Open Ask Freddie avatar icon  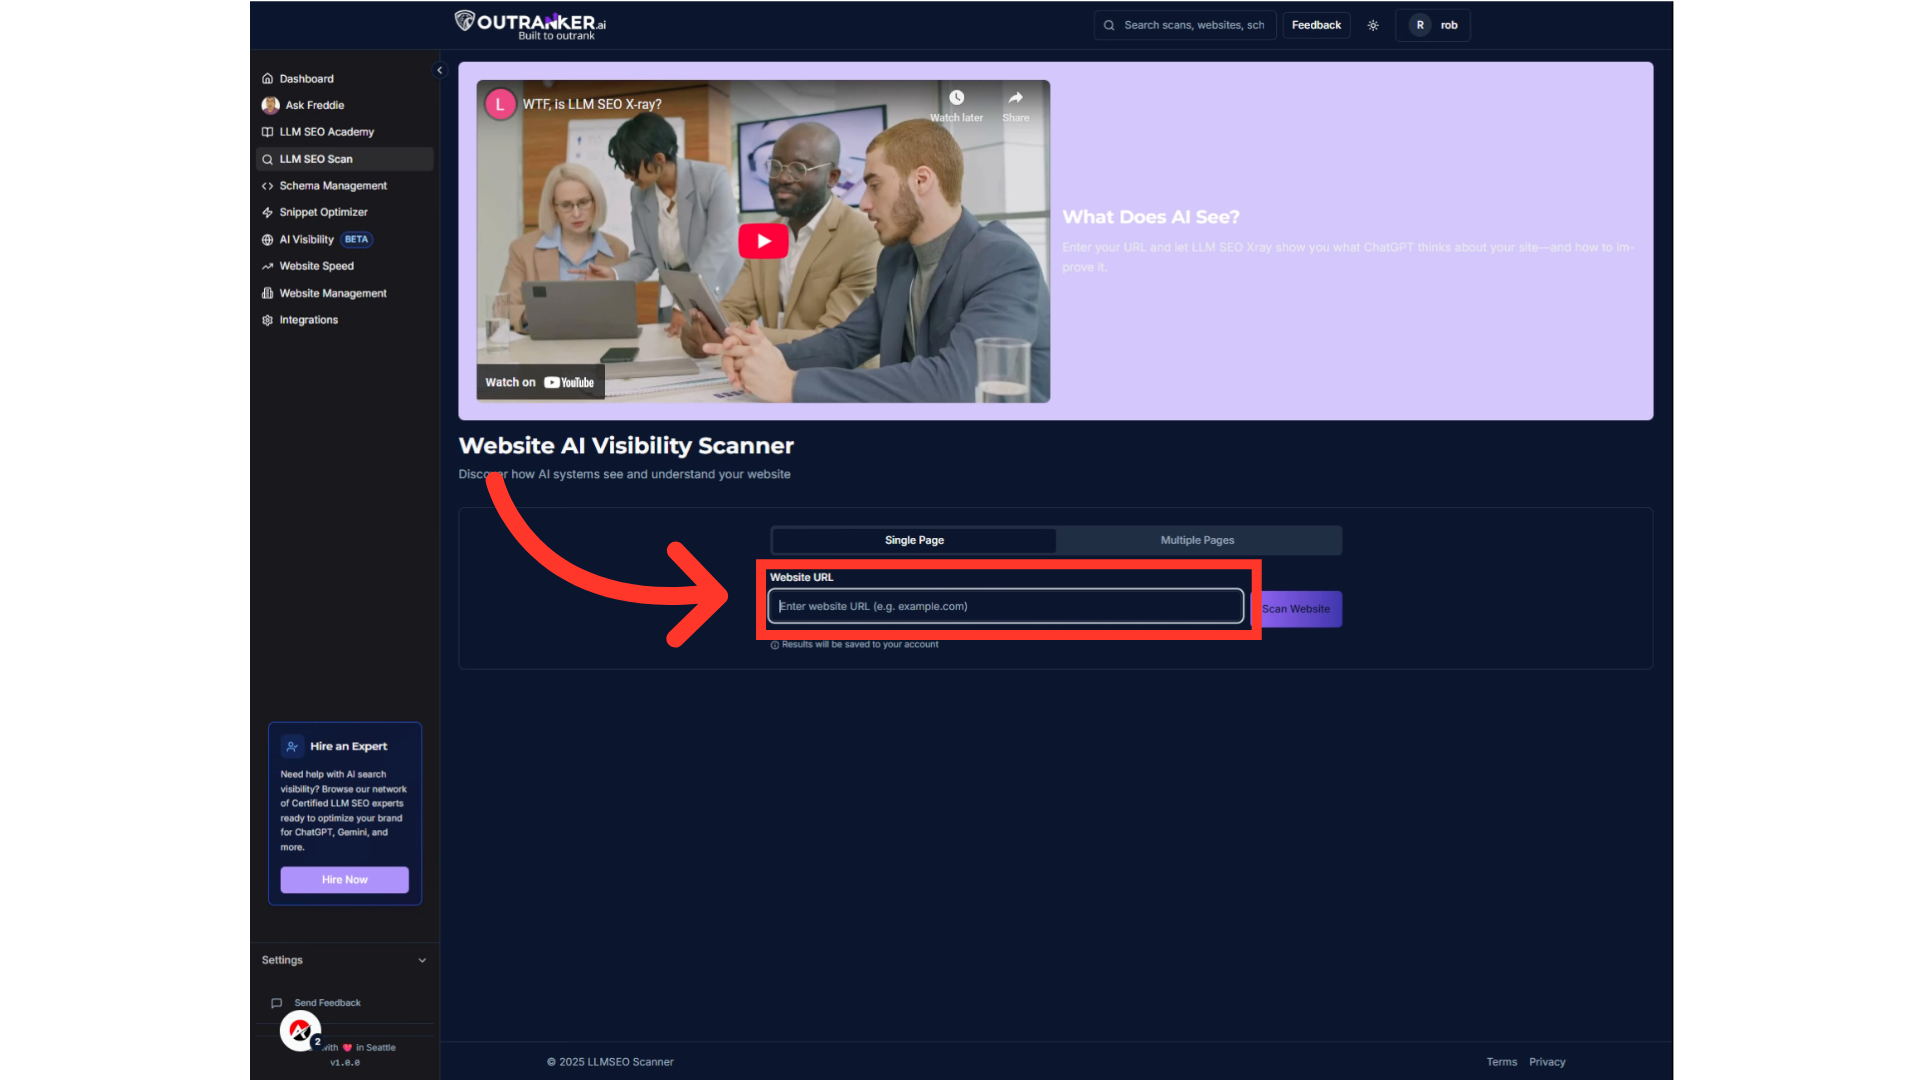270,105
